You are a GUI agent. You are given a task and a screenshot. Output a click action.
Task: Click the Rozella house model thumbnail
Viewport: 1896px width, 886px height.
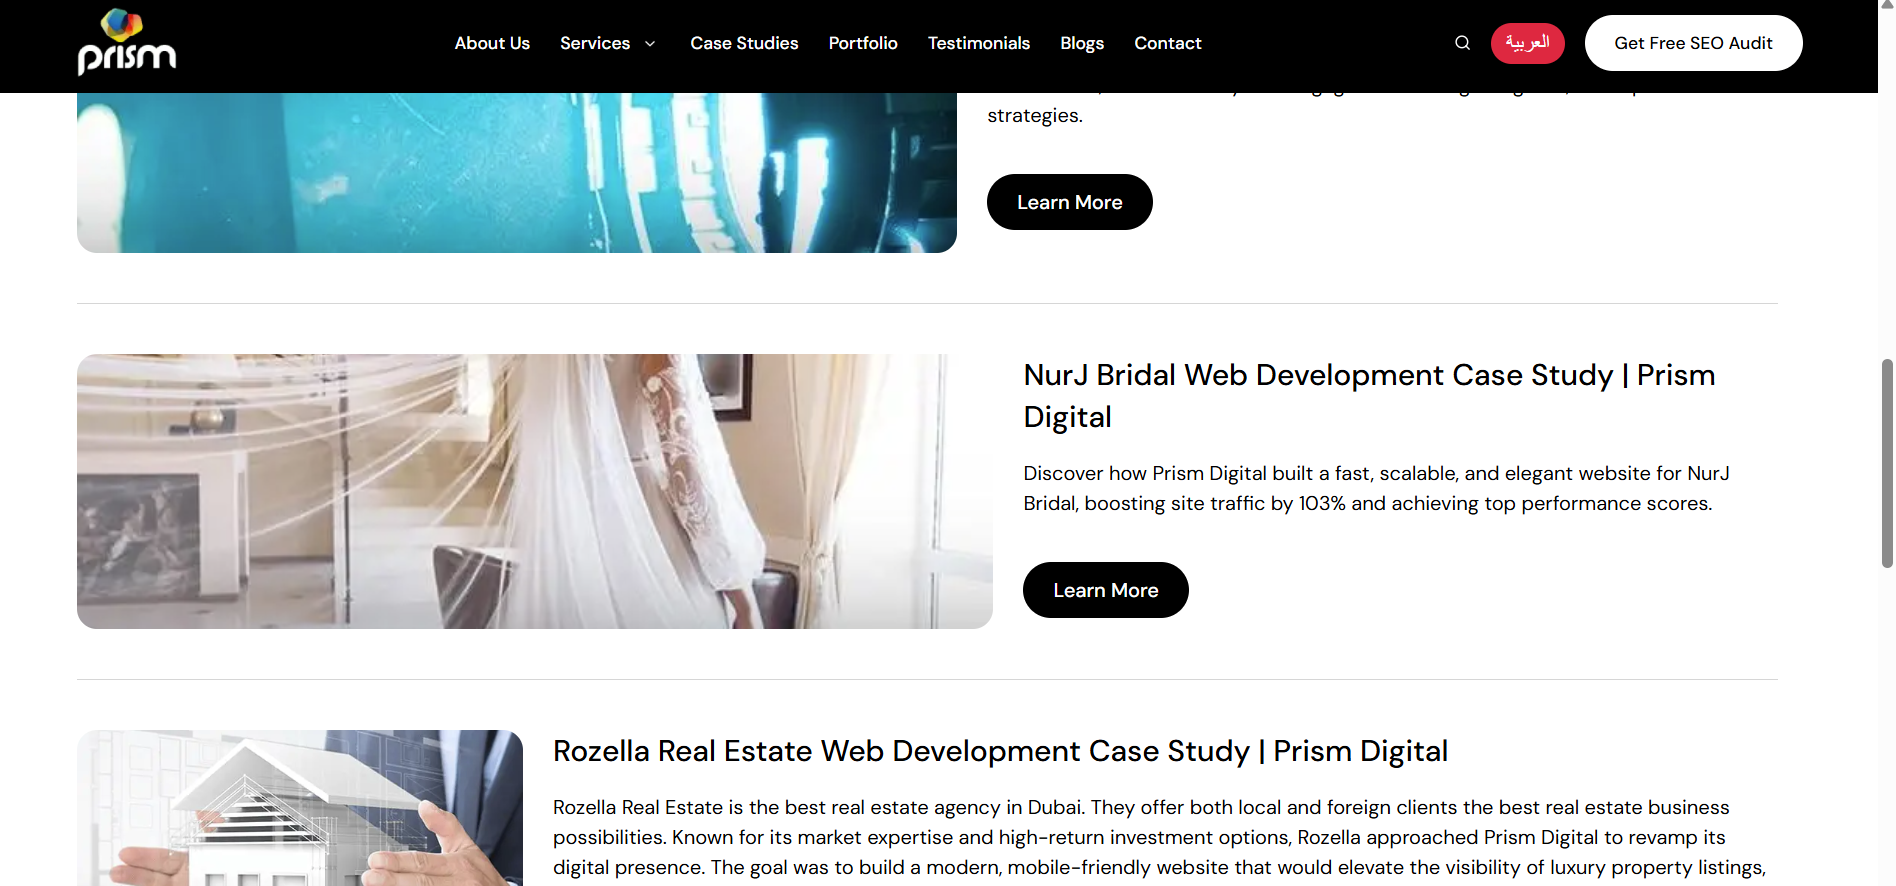tap(300, 808)
